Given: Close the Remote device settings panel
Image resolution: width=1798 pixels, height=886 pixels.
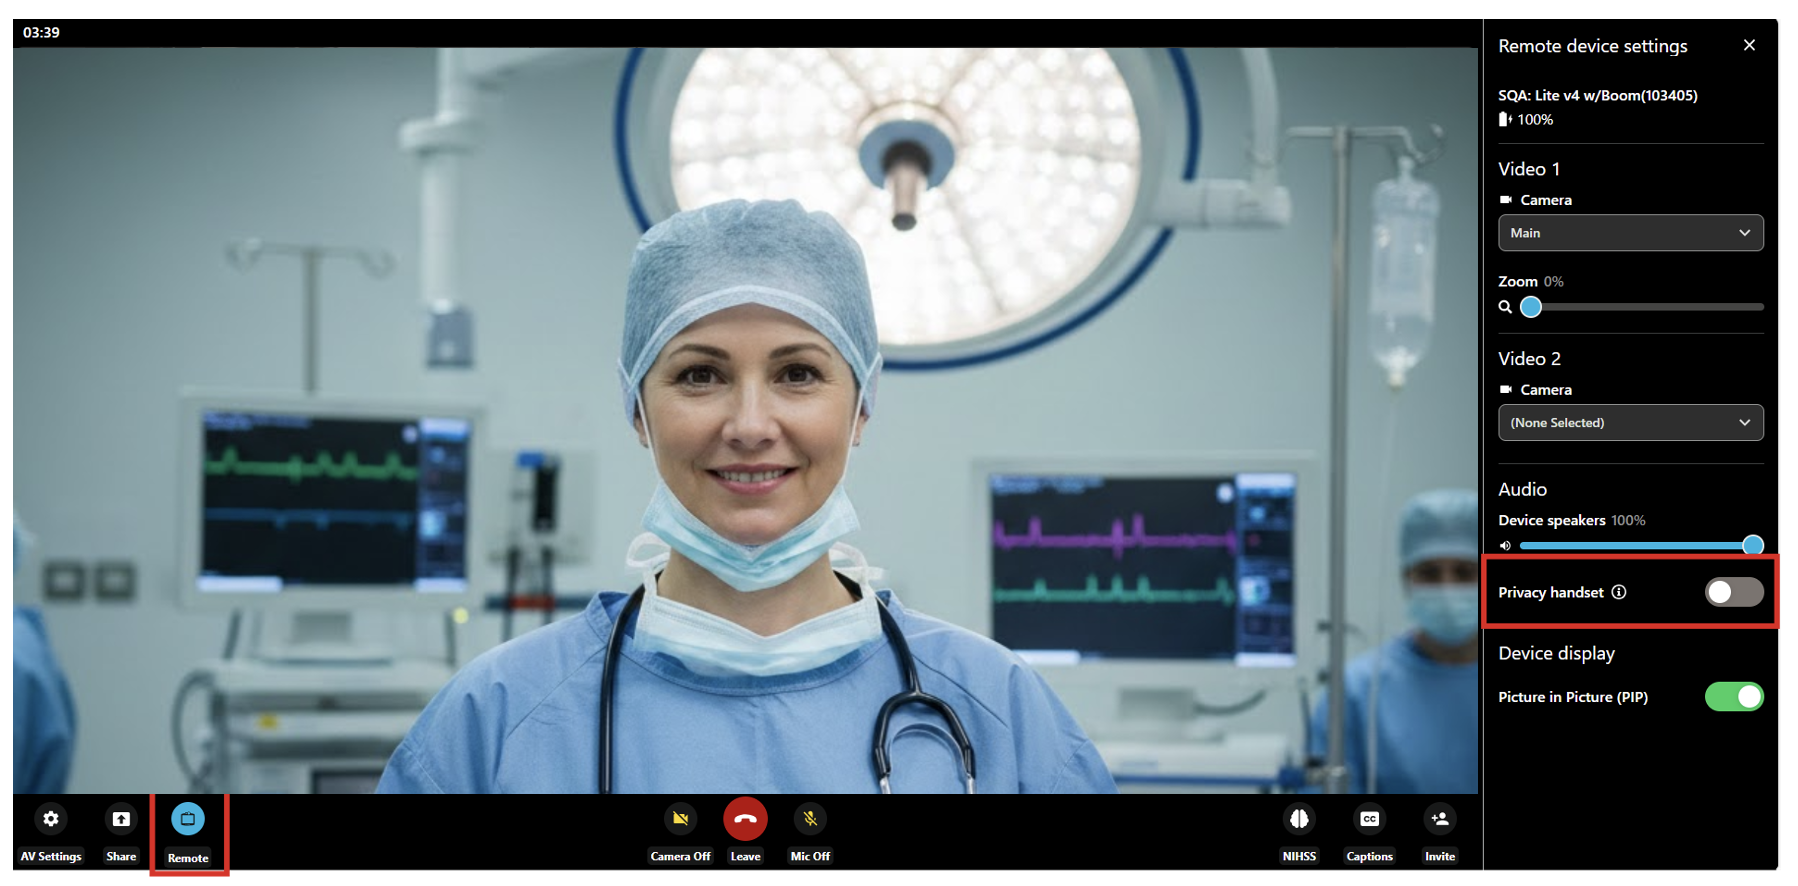Looking at the screenshot, I should (x=1749, y=45).
